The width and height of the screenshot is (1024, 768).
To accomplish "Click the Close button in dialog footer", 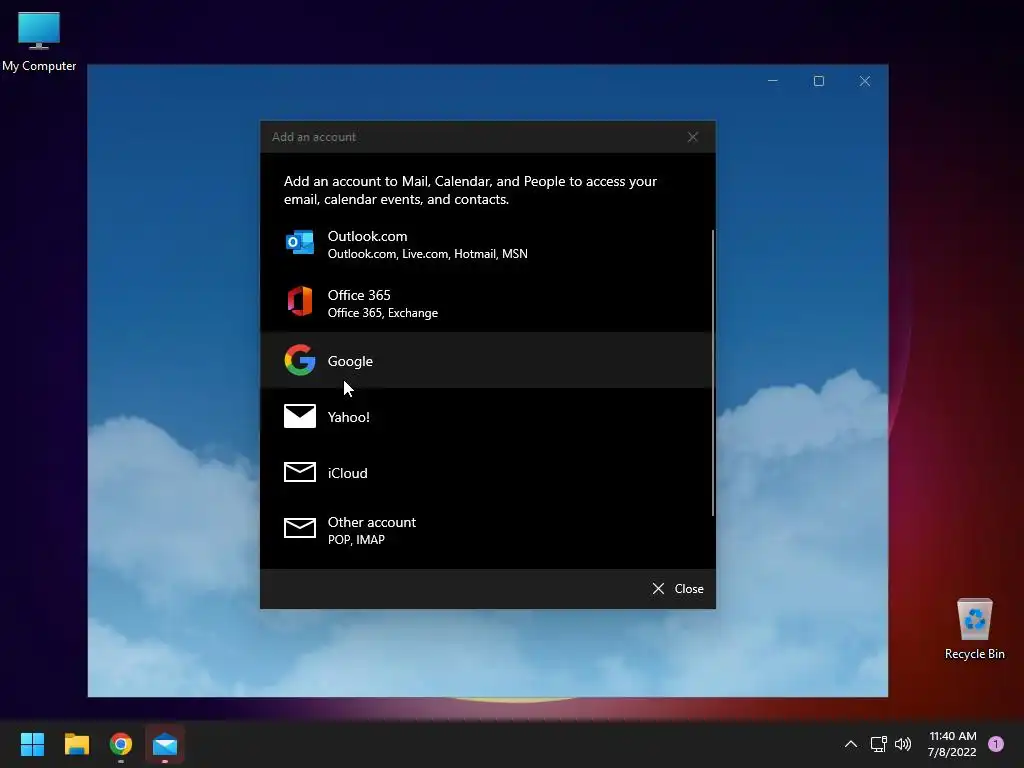I will (x=678, y=589).
